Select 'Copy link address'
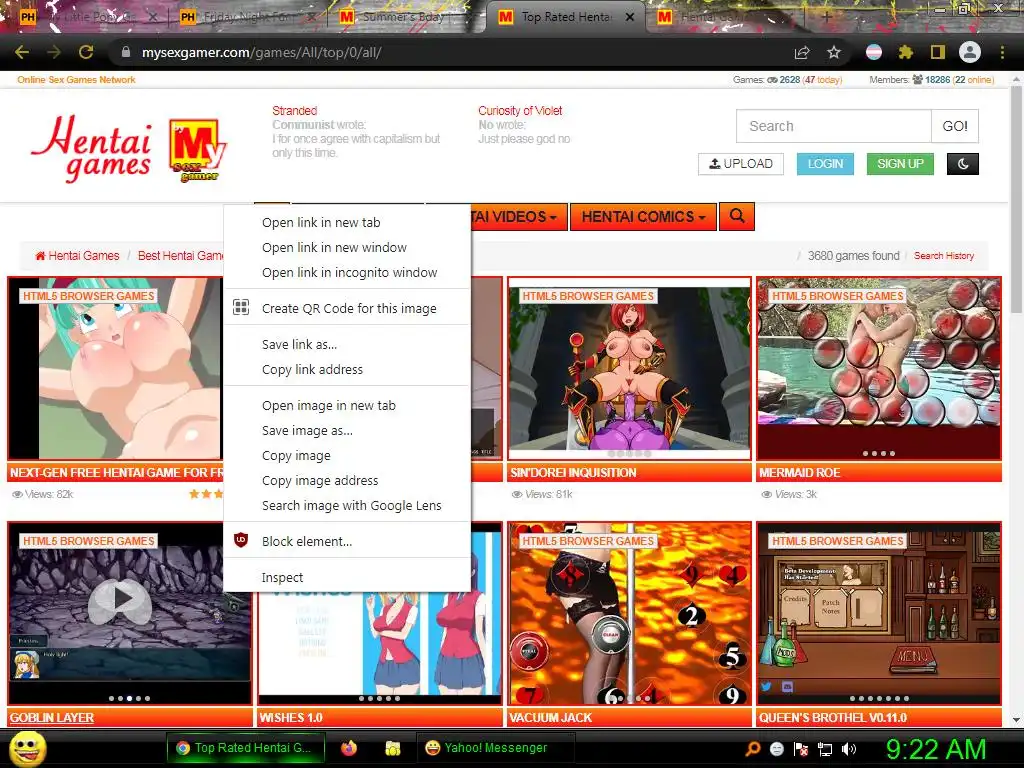Screen dimensions: 1024x768 [347, 369]
